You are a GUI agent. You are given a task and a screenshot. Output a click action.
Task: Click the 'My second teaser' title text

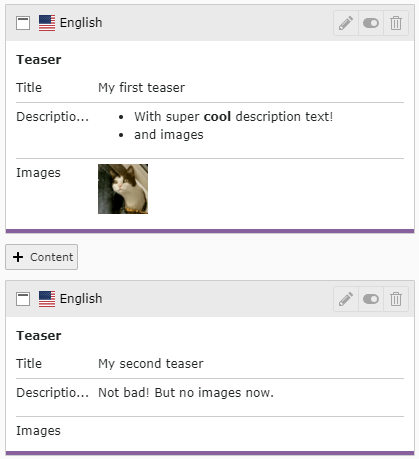coord(151,364)
